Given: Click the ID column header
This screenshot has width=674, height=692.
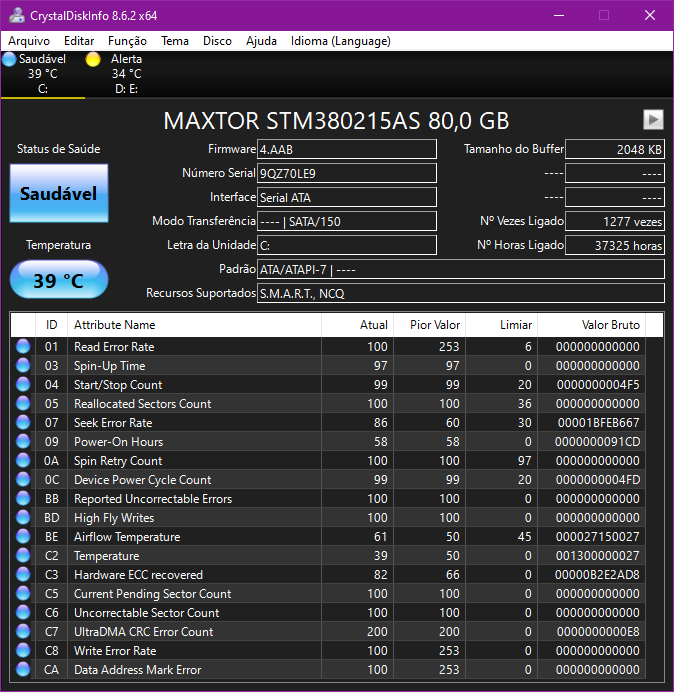Looking at the screenshot, I should click(x=52, y=325).
